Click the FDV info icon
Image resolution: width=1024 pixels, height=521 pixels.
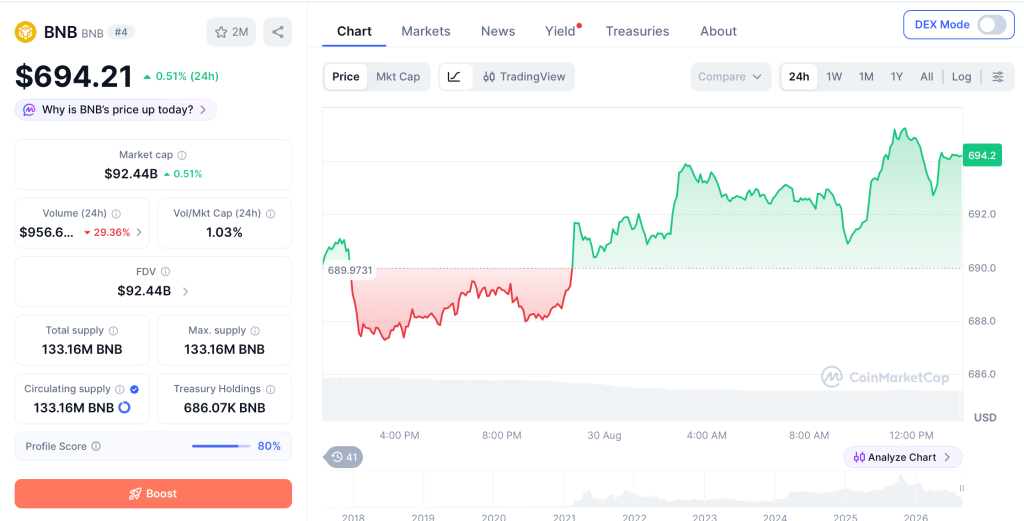(x=166, y=272)
